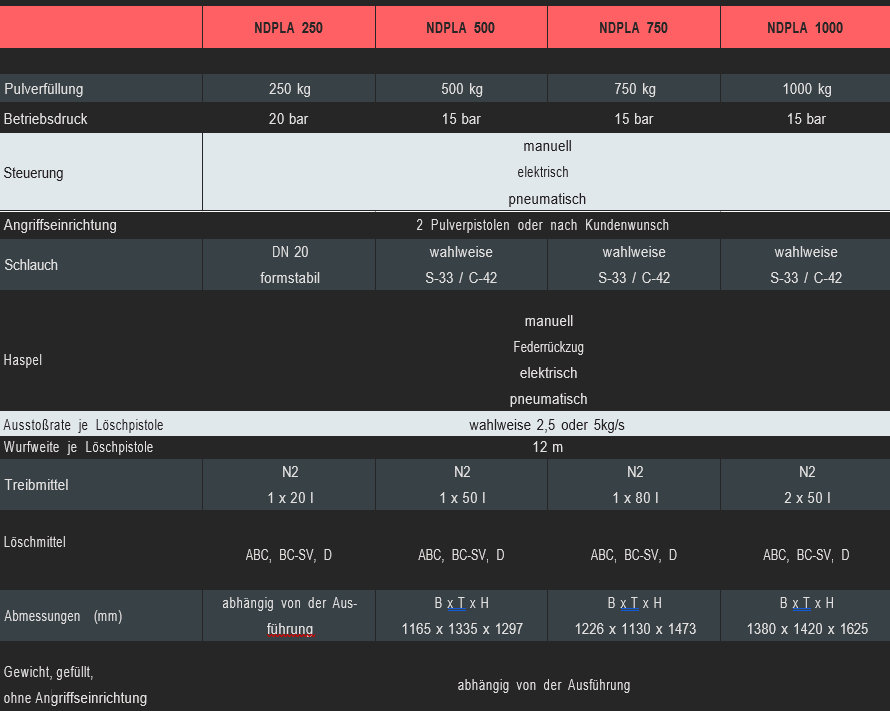
Task: Click the Betriebsdruck row label
Action: [45, 119]
